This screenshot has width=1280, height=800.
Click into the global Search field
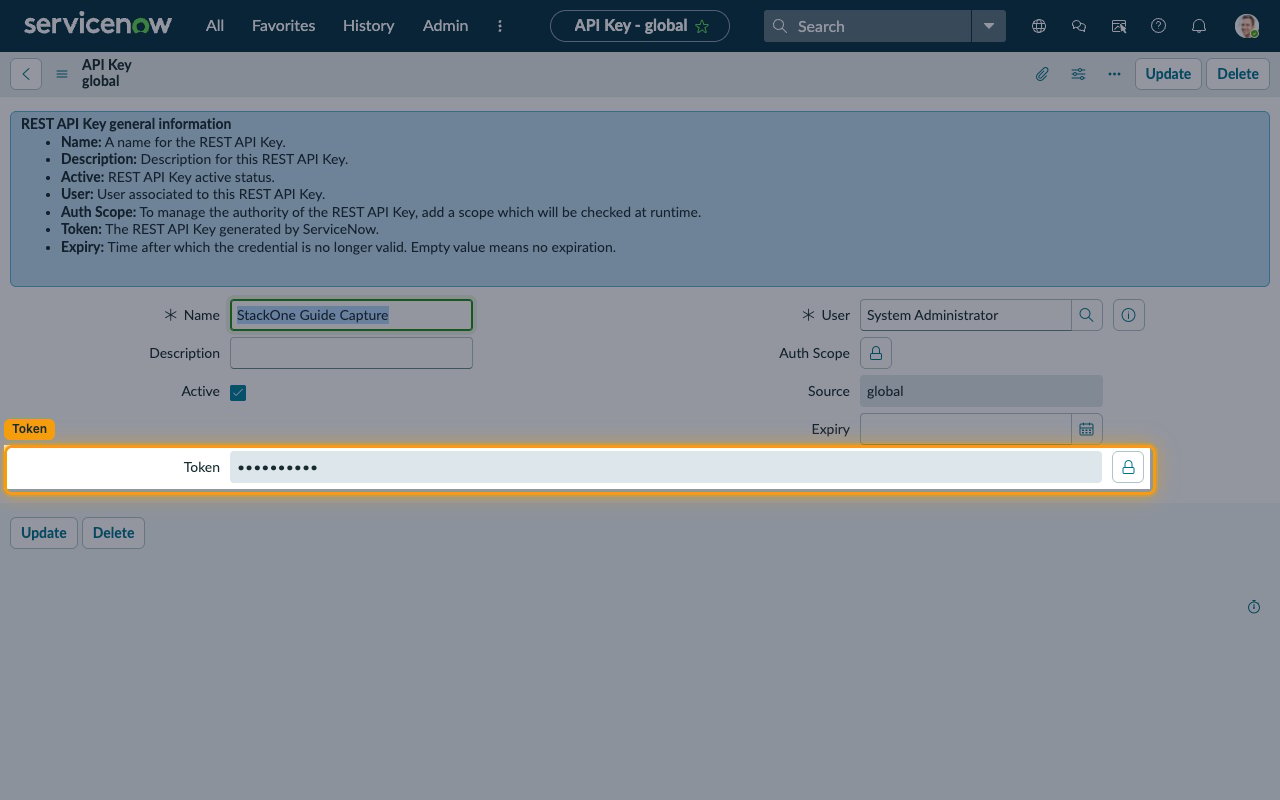[x=868, y=26]
